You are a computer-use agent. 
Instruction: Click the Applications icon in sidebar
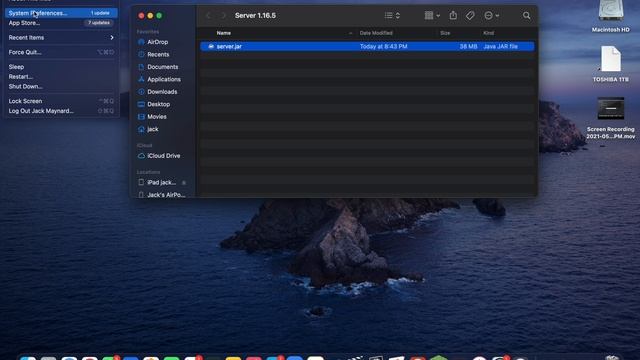(141, 79)
